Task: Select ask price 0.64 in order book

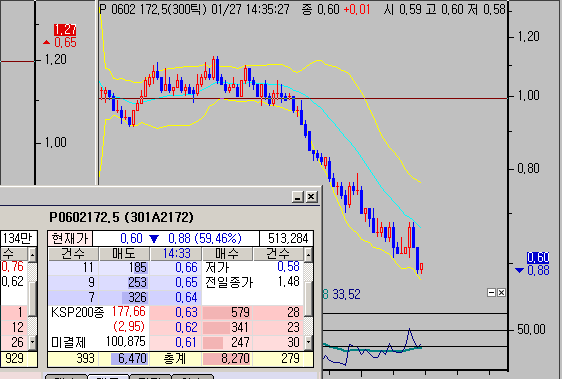Action: [186, 297]
